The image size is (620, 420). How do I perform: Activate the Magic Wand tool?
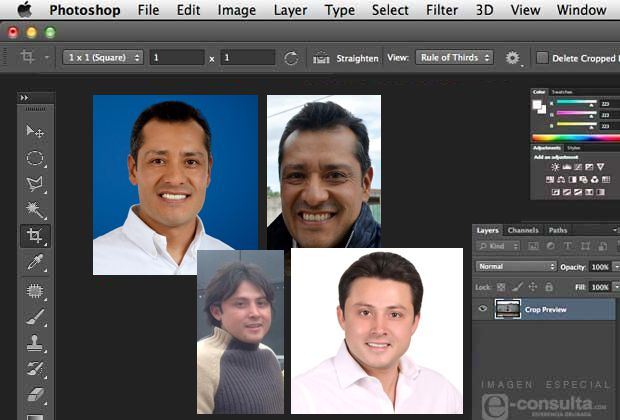pyautogui.click(x=35, y=210)
